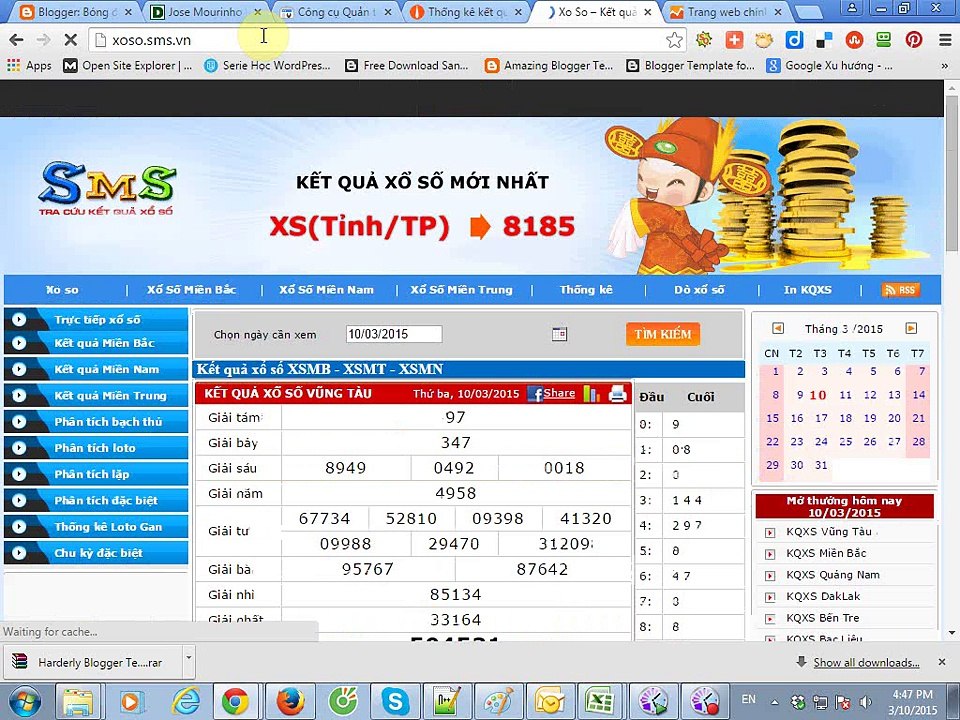Open Thống kê menu item
The width and height of the screenshot is (960, 720).
(586, 290)
